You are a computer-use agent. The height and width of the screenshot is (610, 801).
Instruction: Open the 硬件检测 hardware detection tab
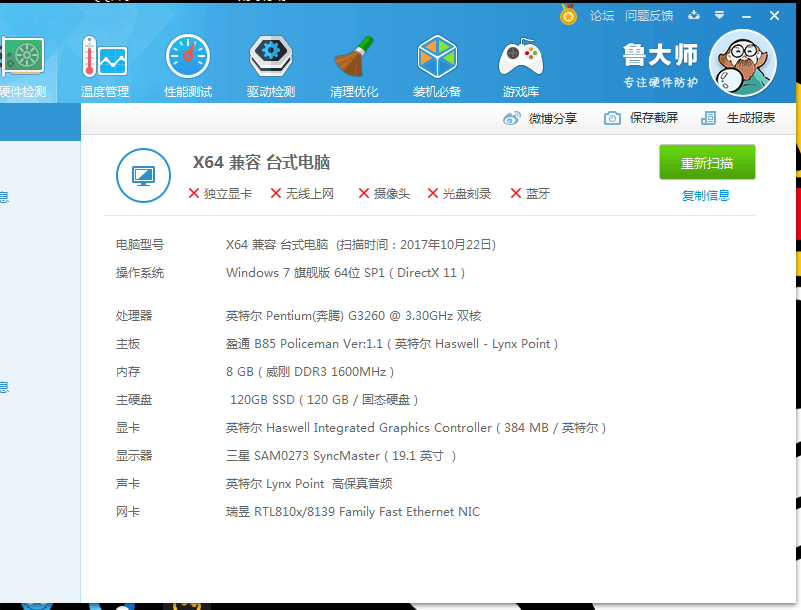tap(23, 66)
